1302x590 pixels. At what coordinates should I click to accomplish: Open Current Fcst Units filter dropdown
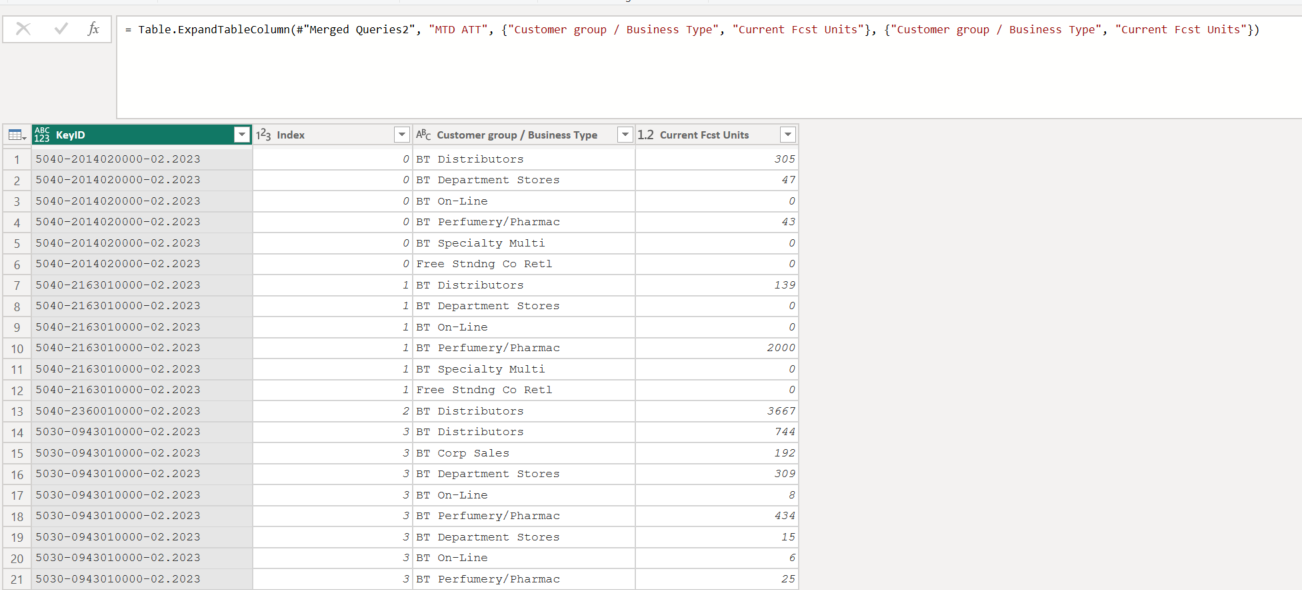787,135
